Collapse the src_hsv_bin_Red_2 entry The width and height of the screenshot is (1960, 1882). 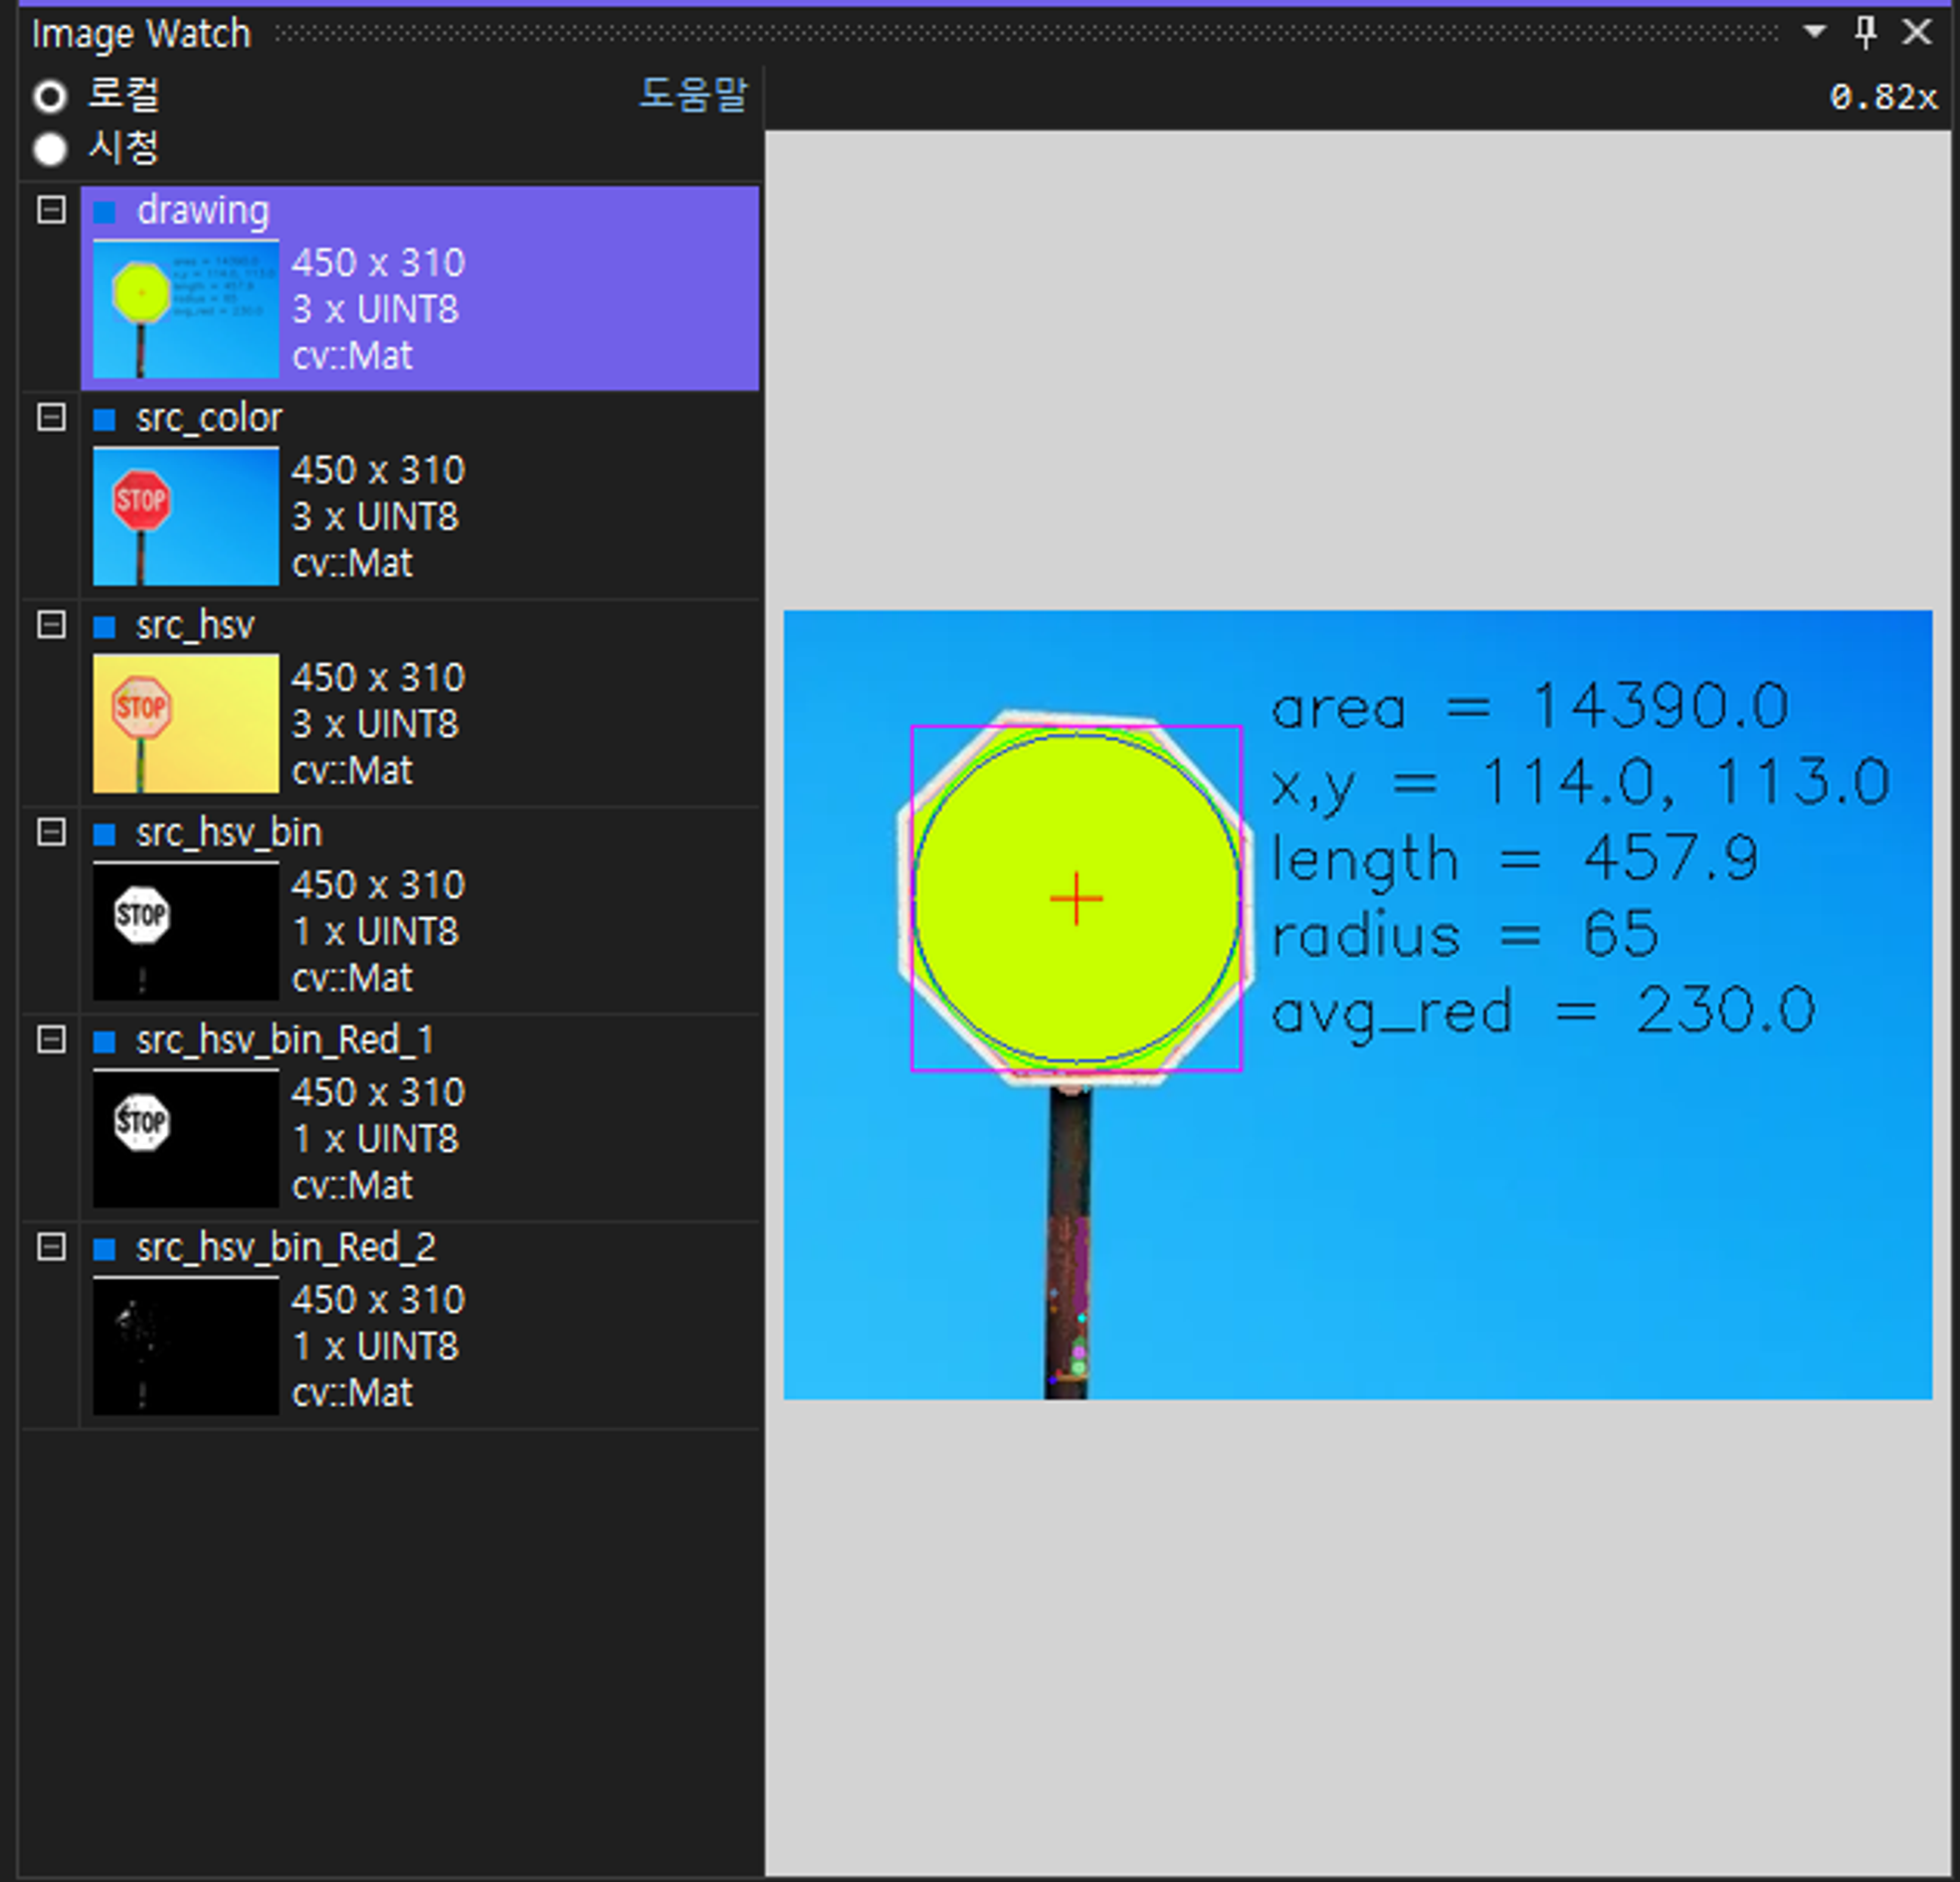[51, 1247]
